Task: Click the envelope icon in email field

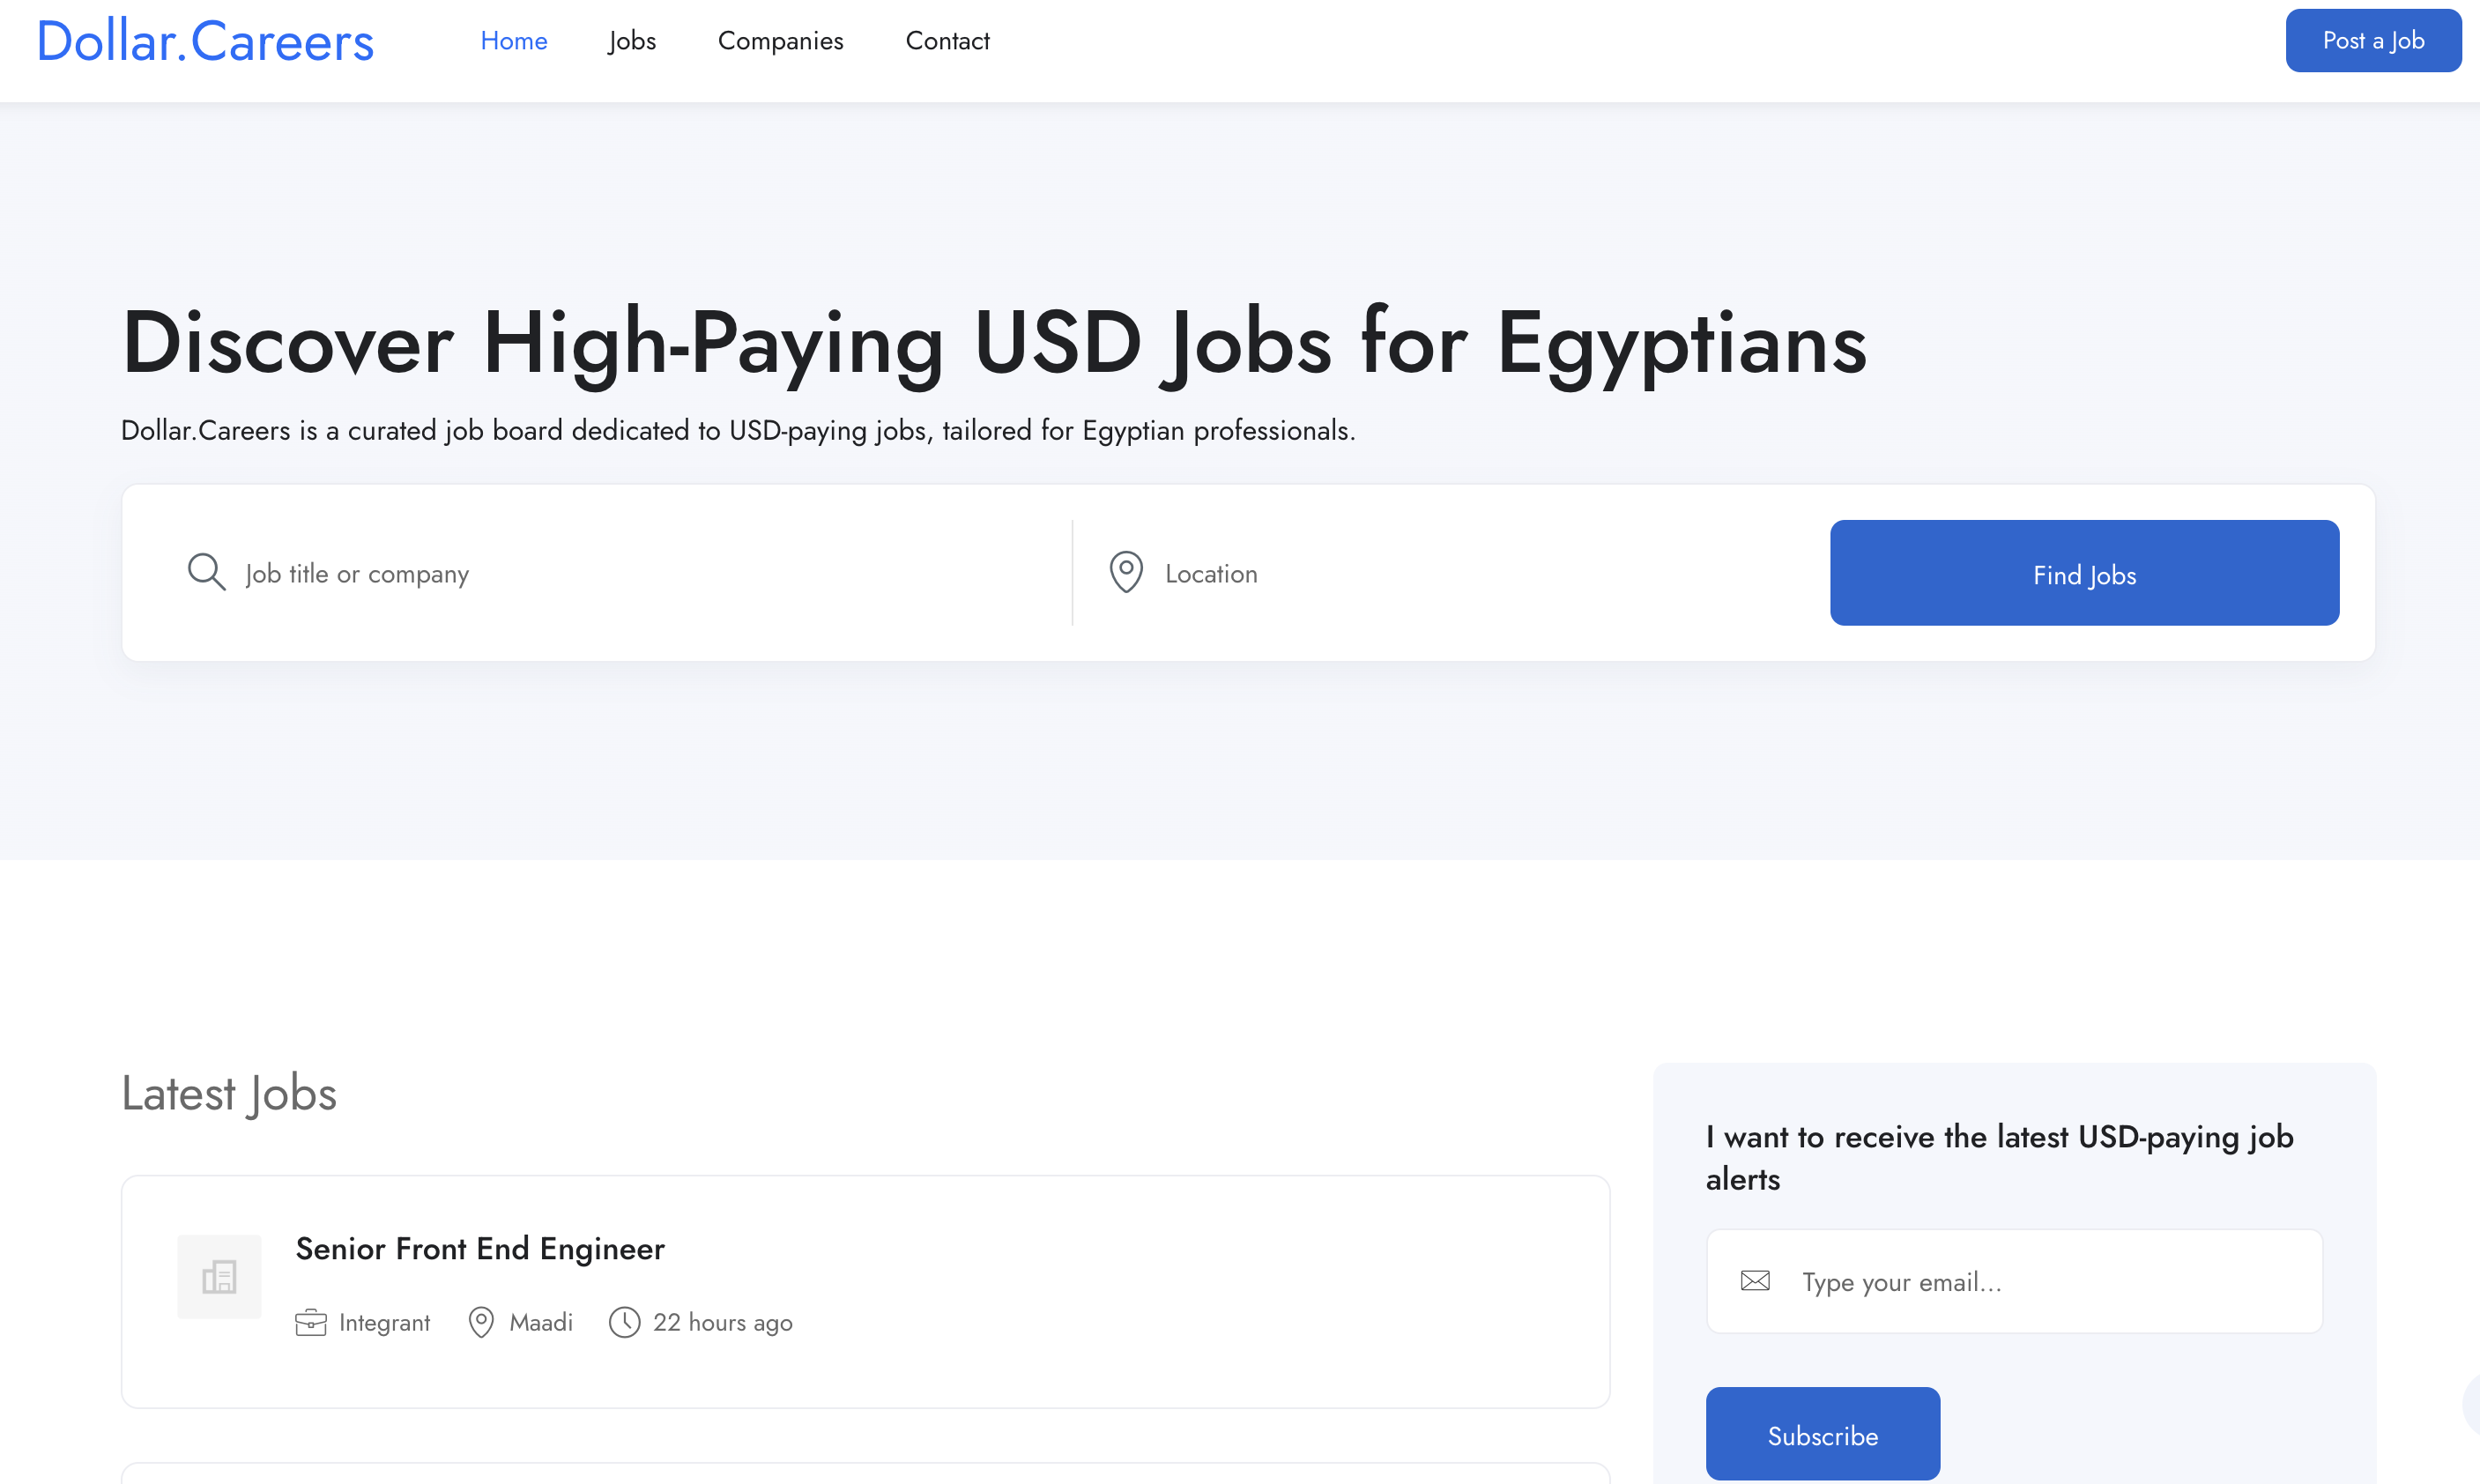Action: [1755, 1281]
